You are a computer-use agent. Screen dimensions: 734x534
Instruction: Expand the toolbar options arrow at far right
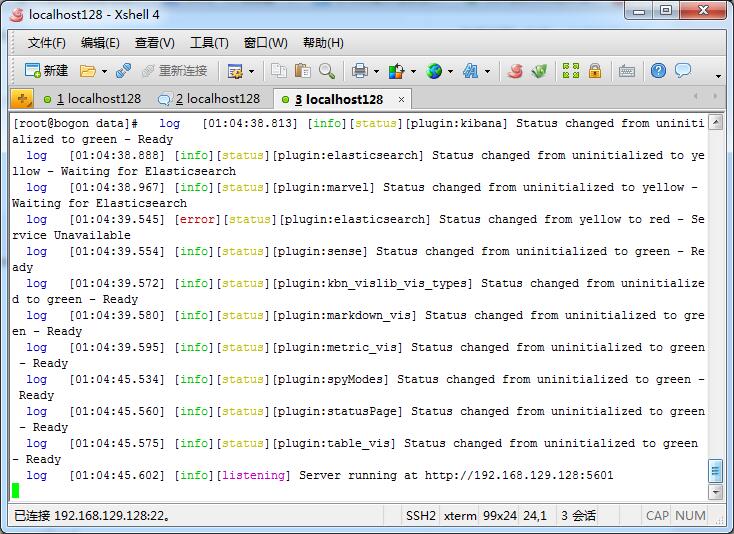click(719, 76)
